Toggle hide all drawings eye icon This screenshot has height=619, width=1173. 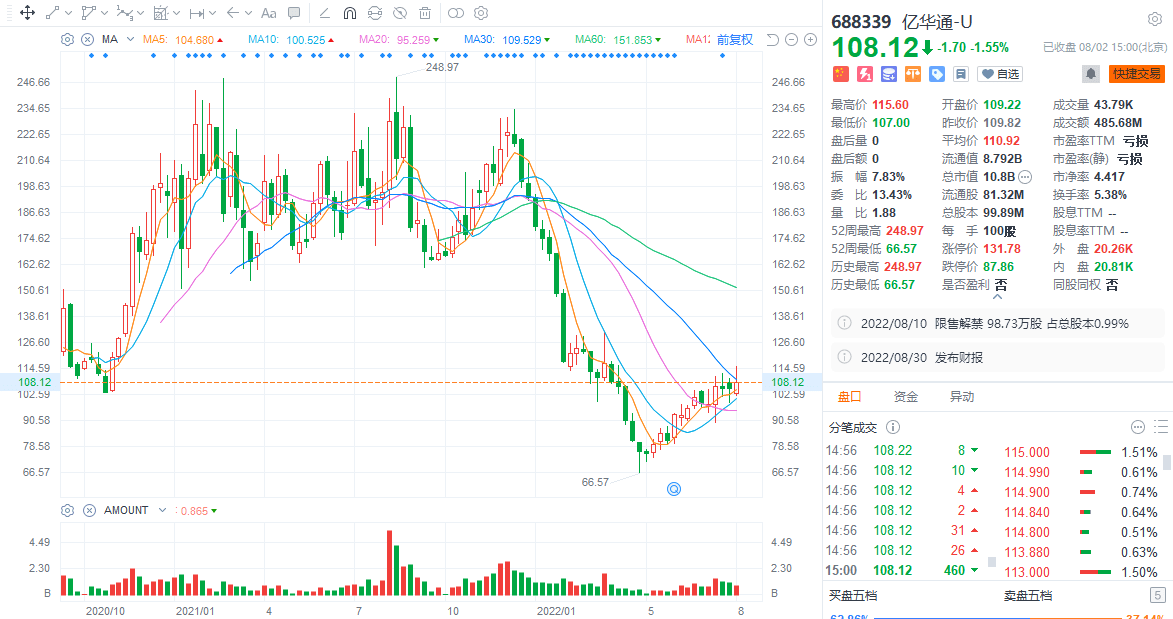[x=399, y=13]
